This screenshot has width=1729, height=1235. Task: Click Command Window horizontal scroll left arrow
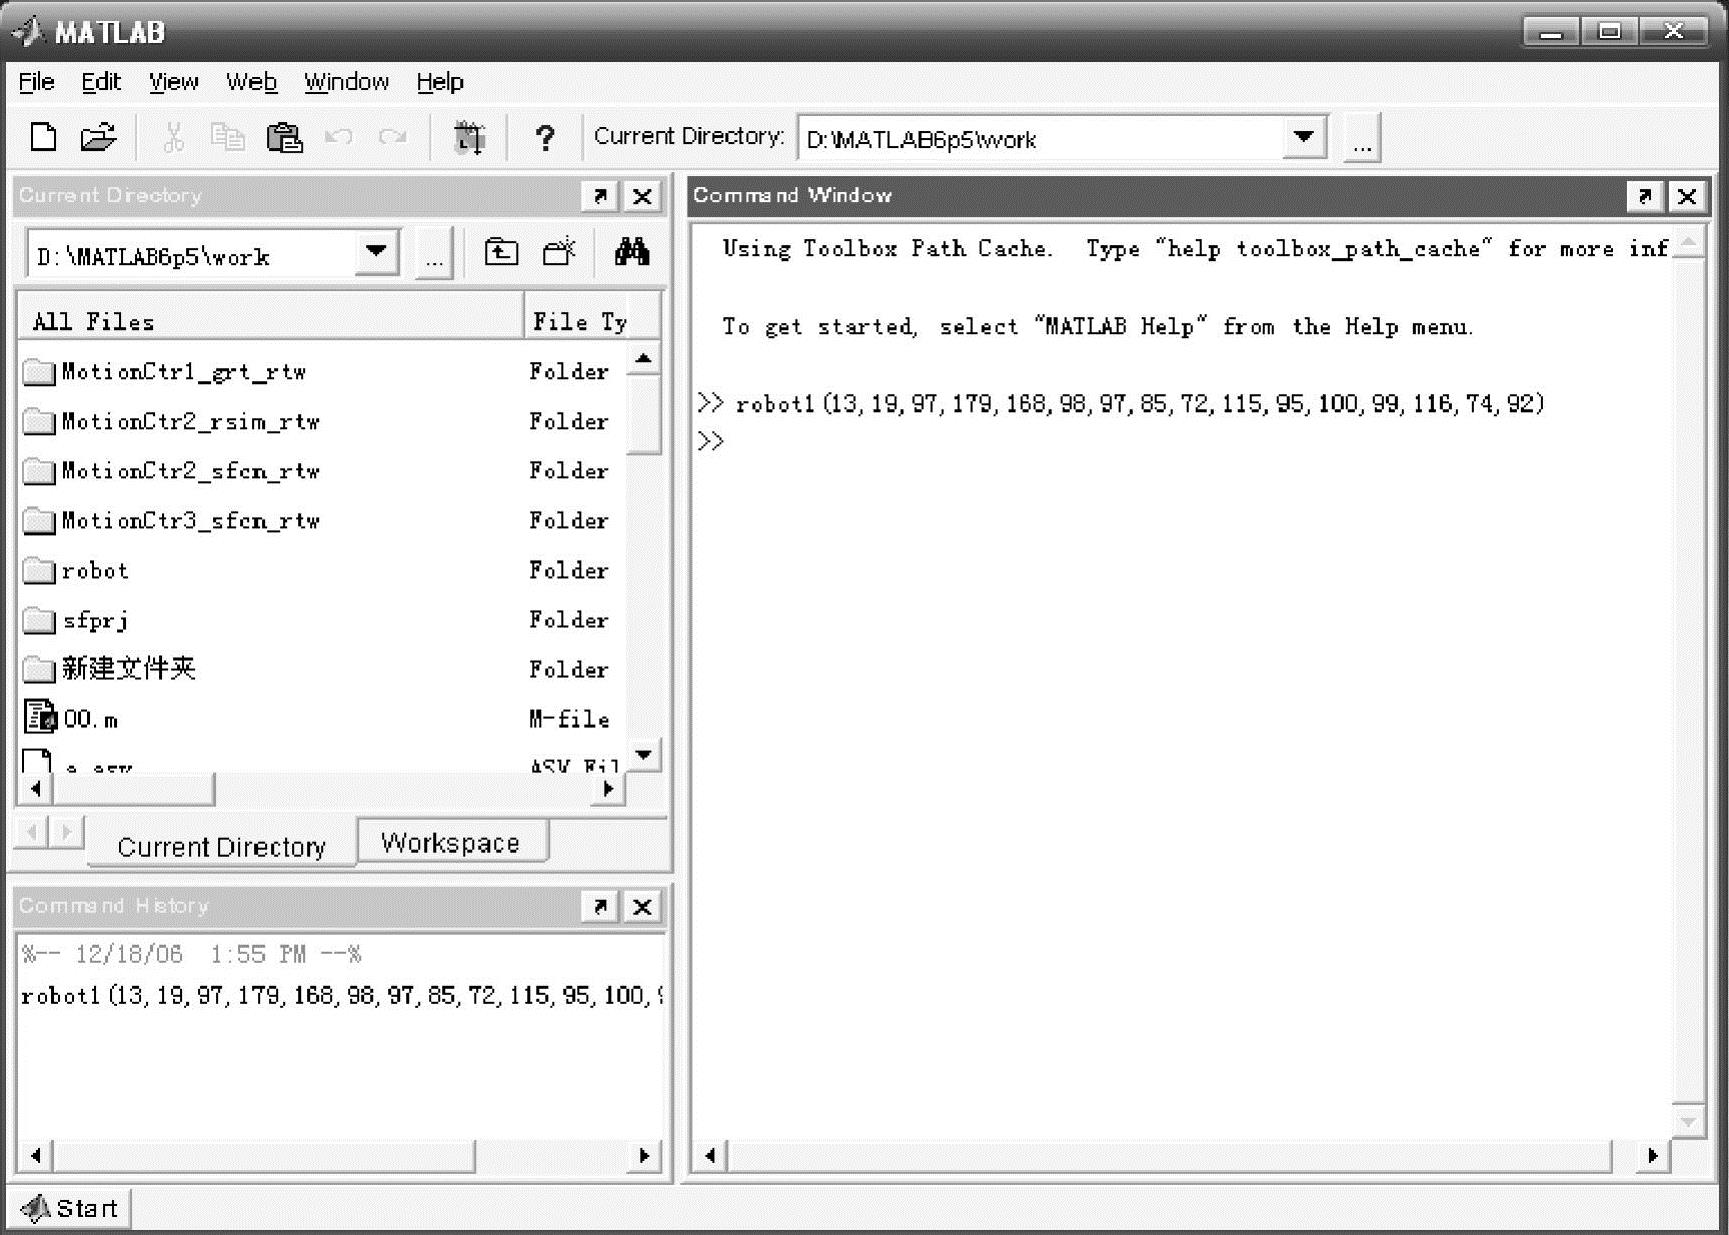(x=710, y=1156)
